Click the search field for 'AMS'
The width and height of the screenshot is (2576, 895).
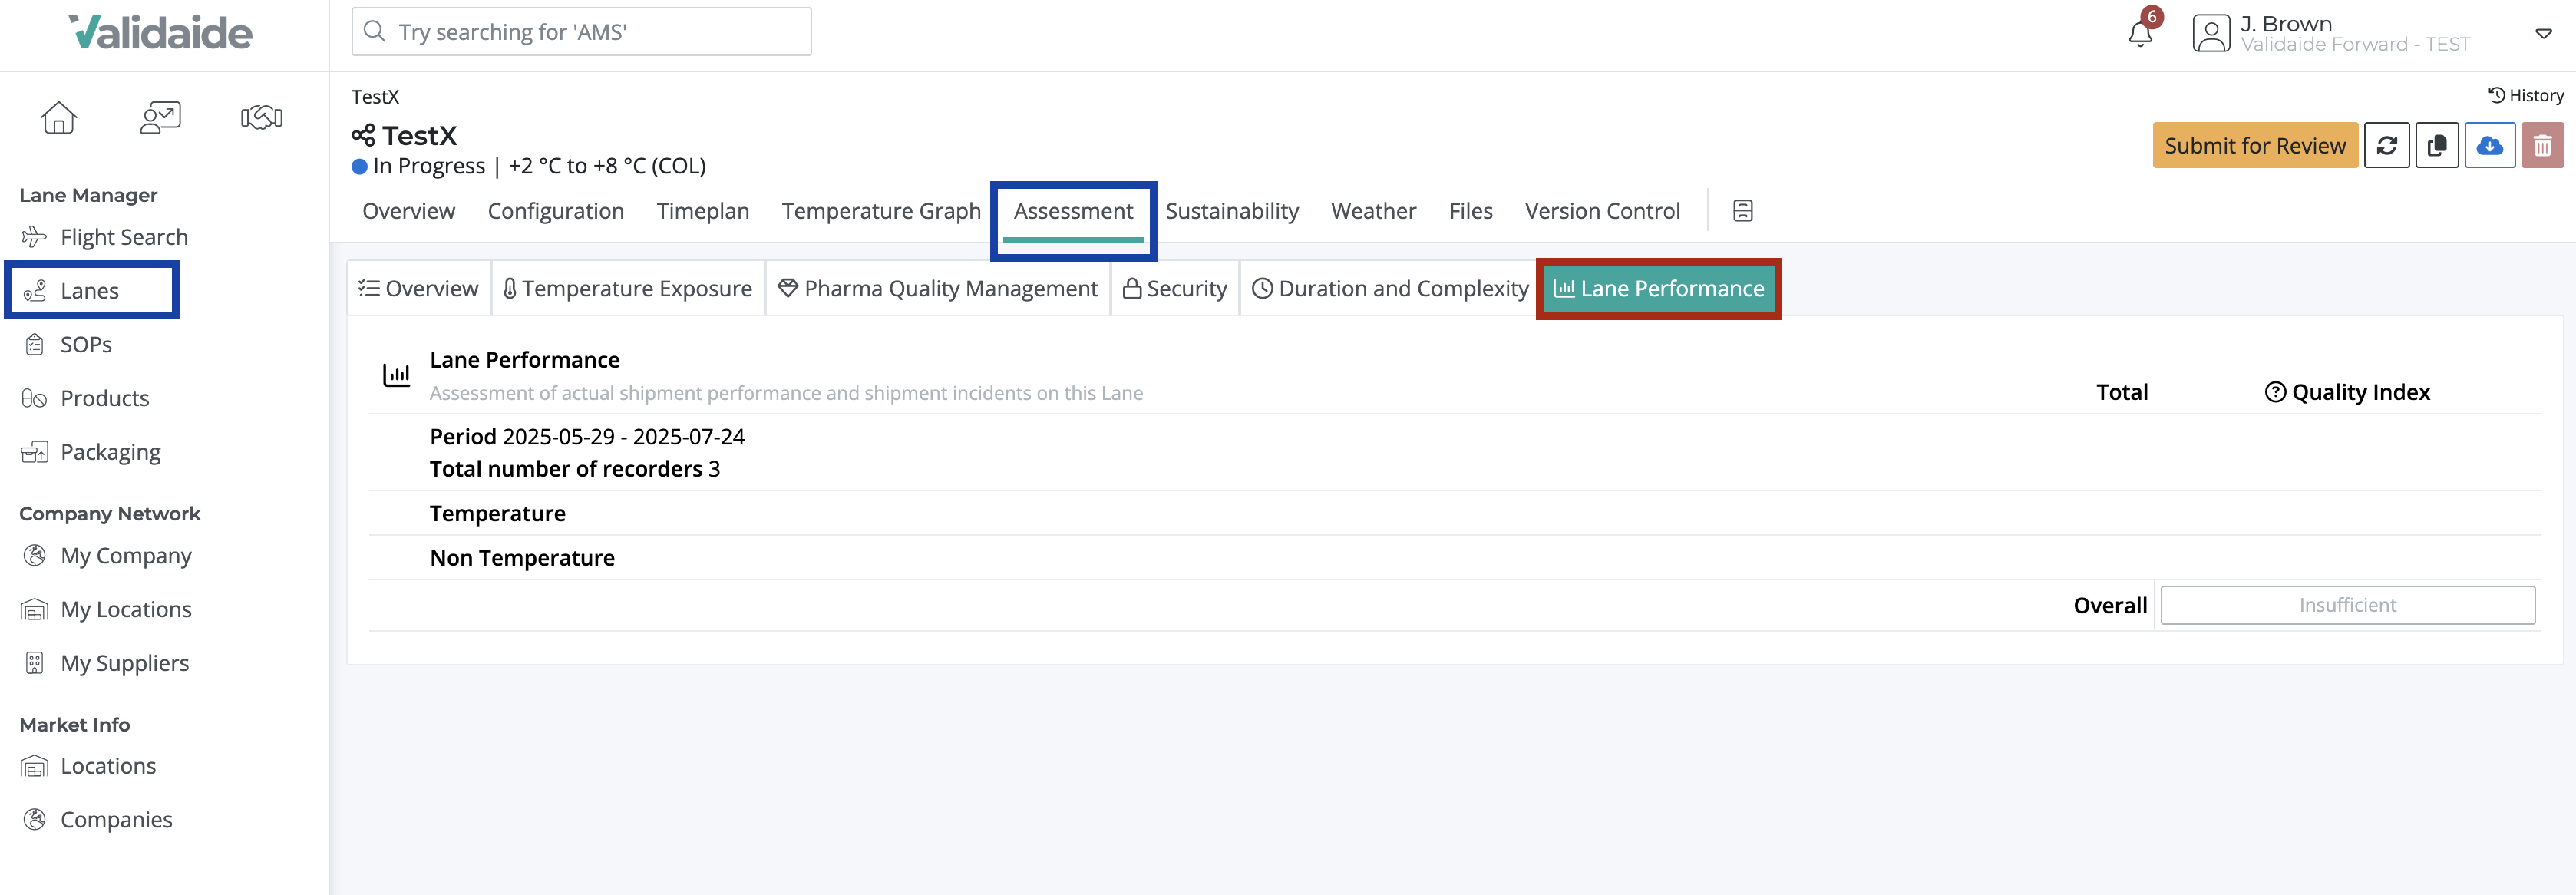pos(581,32)
